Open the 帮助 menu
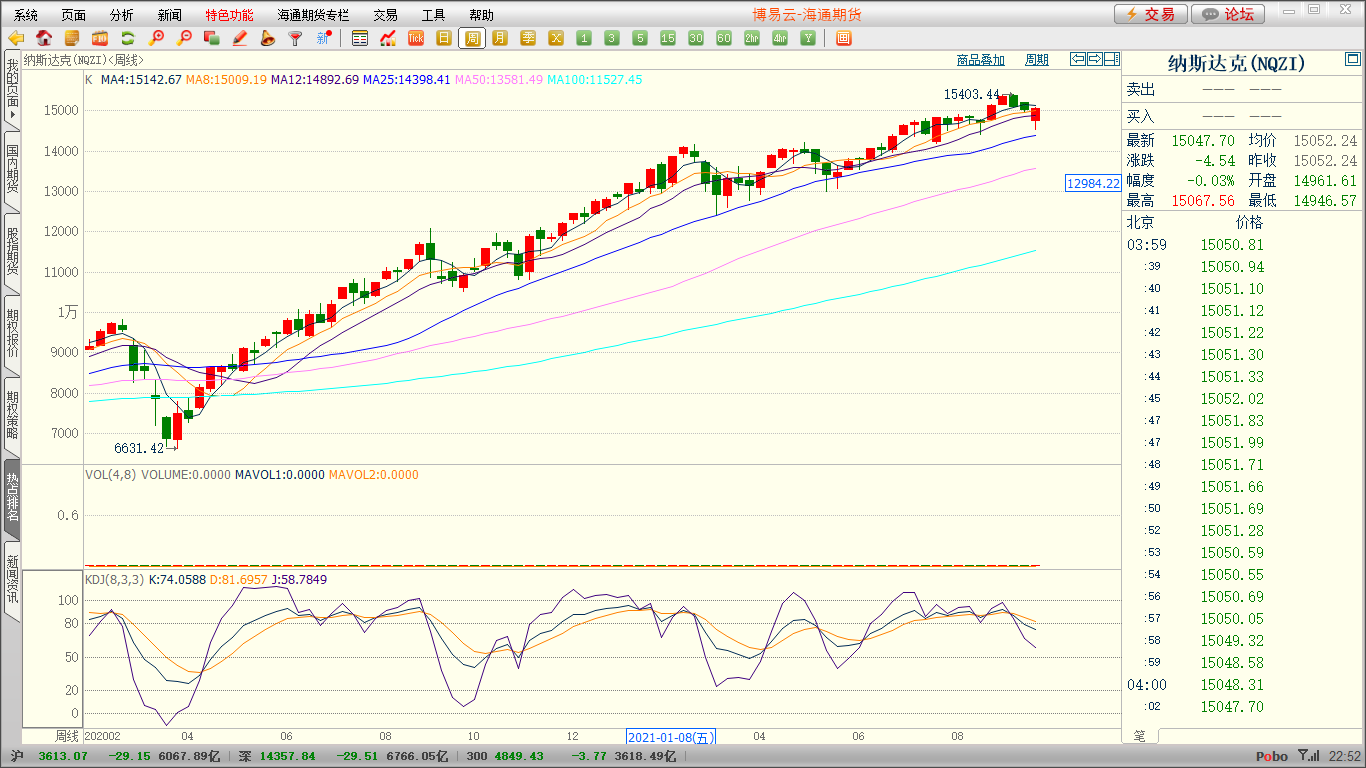This screenshot has width=1366, height=768. (481, 15)
